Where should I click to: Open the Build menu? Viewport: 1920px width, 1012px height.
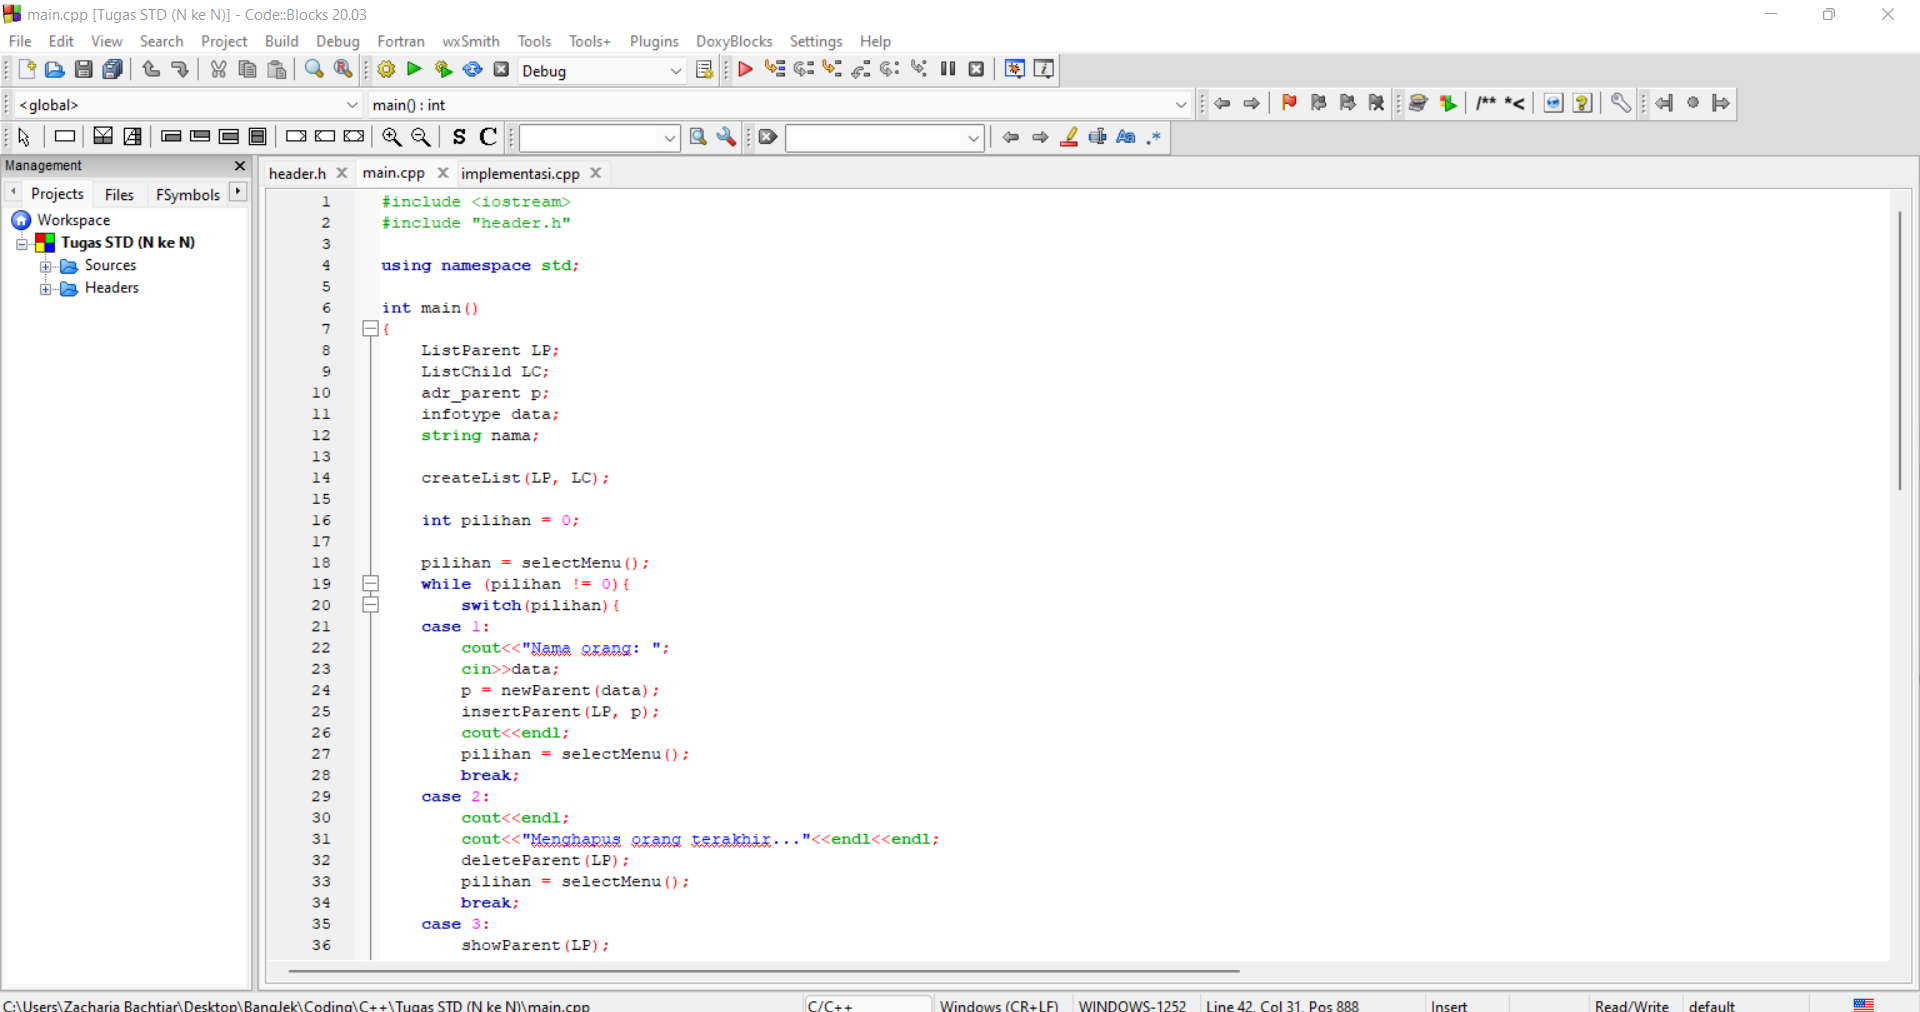coord(281,41)
